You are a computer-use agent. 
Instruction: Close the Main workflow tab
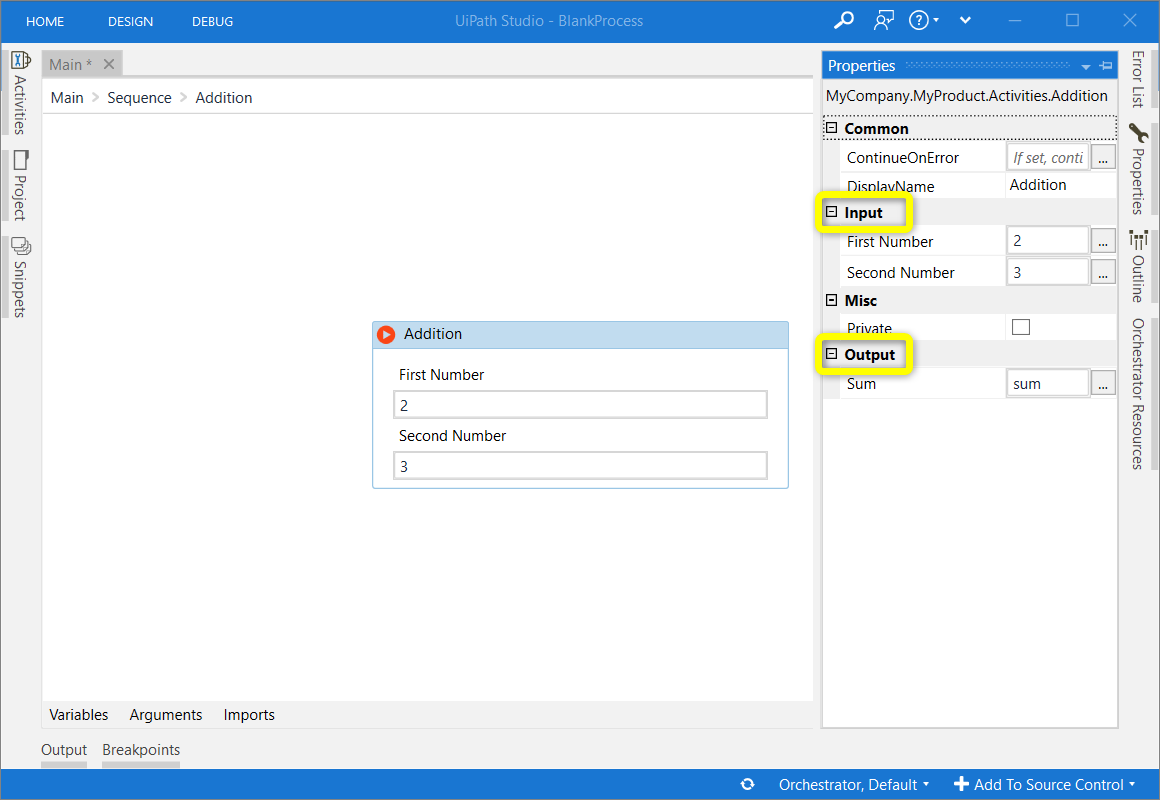pos(109,64)
